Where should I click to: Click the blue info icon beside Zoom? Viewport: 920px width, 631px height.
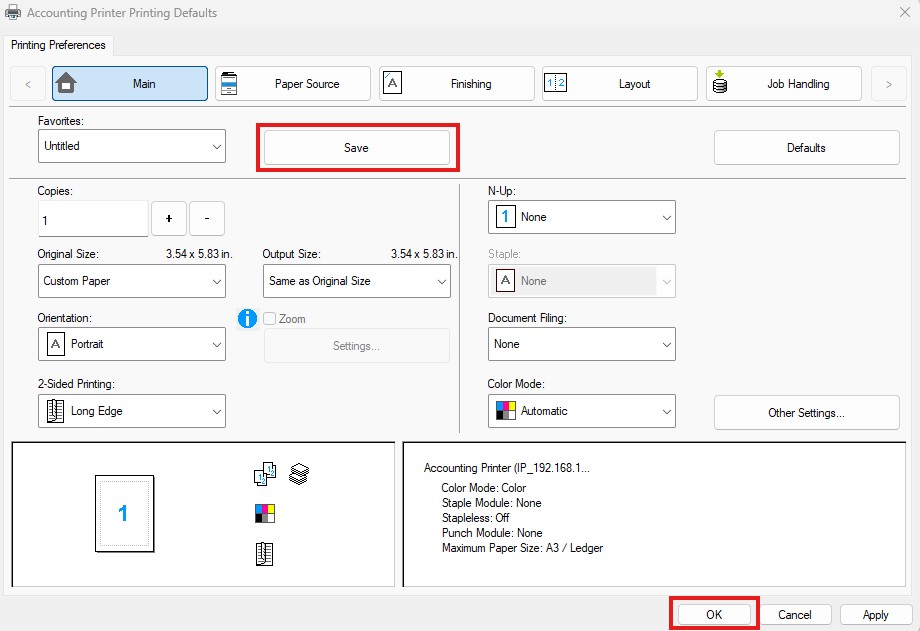pos(246,318)
